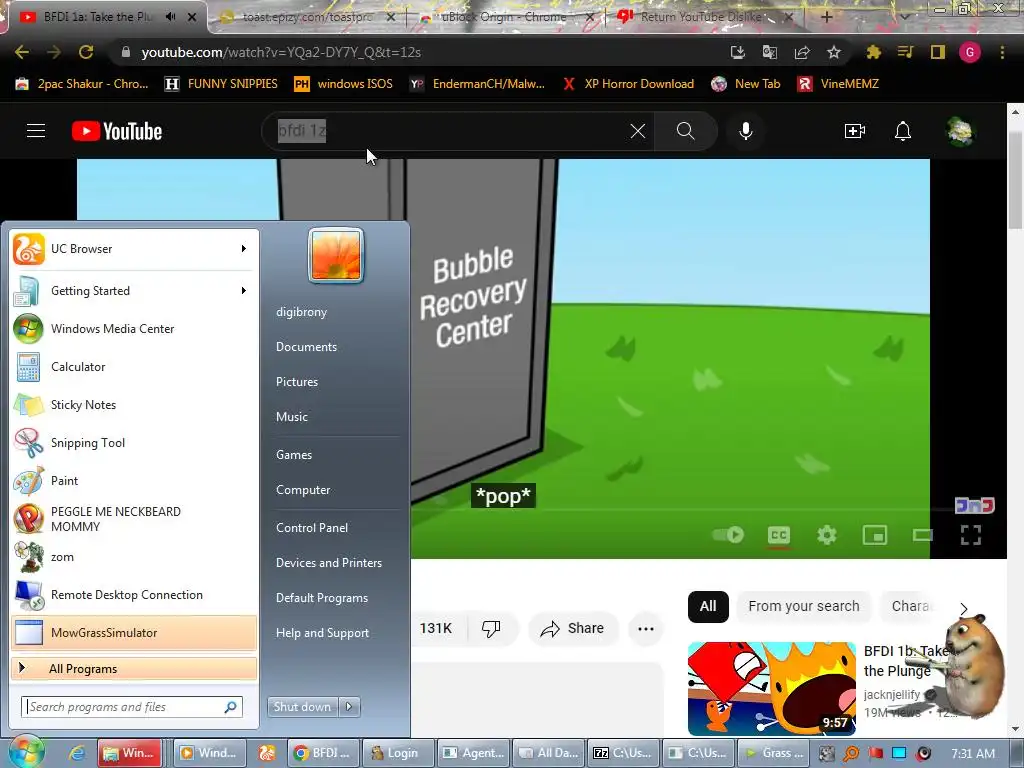The image size is (1024, 768).
Task: Open zom program from Start menu
Action: click(x=134, y=557)
